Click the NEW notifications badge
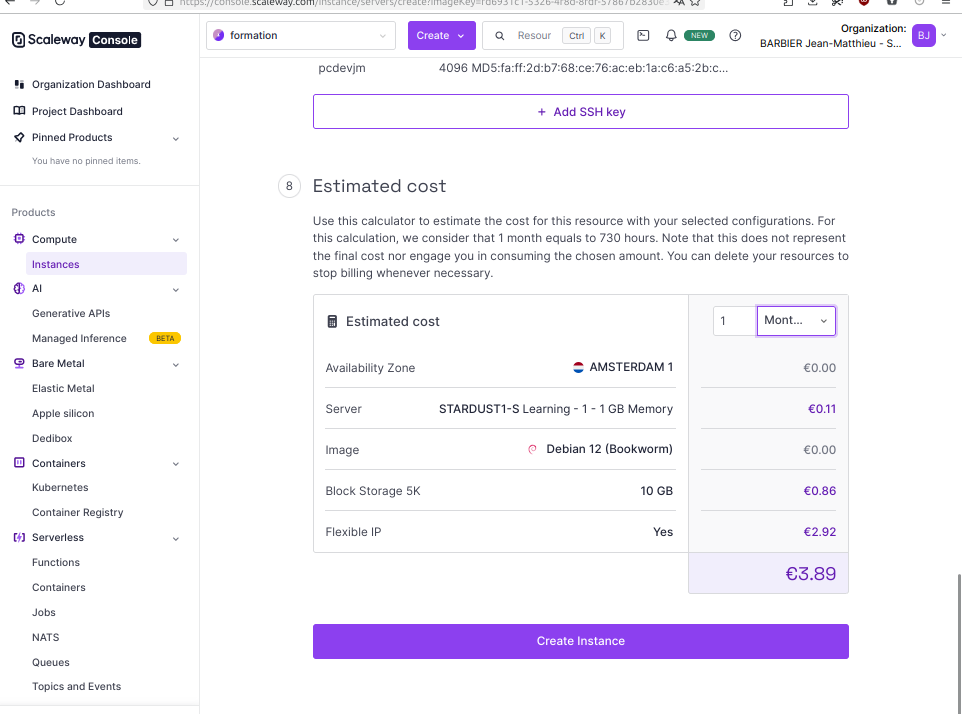 pyautogui.click(x=699, y=36)
